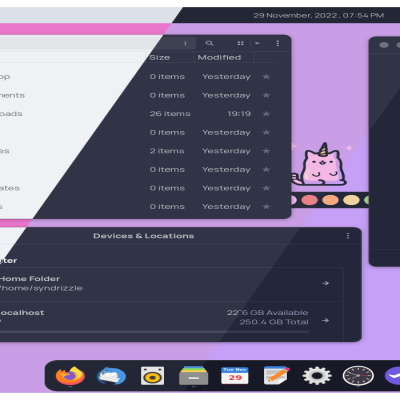Open the Calendar icon showing 29
The height and width of the screenshot is (400, 400).
tap(235, 376)
